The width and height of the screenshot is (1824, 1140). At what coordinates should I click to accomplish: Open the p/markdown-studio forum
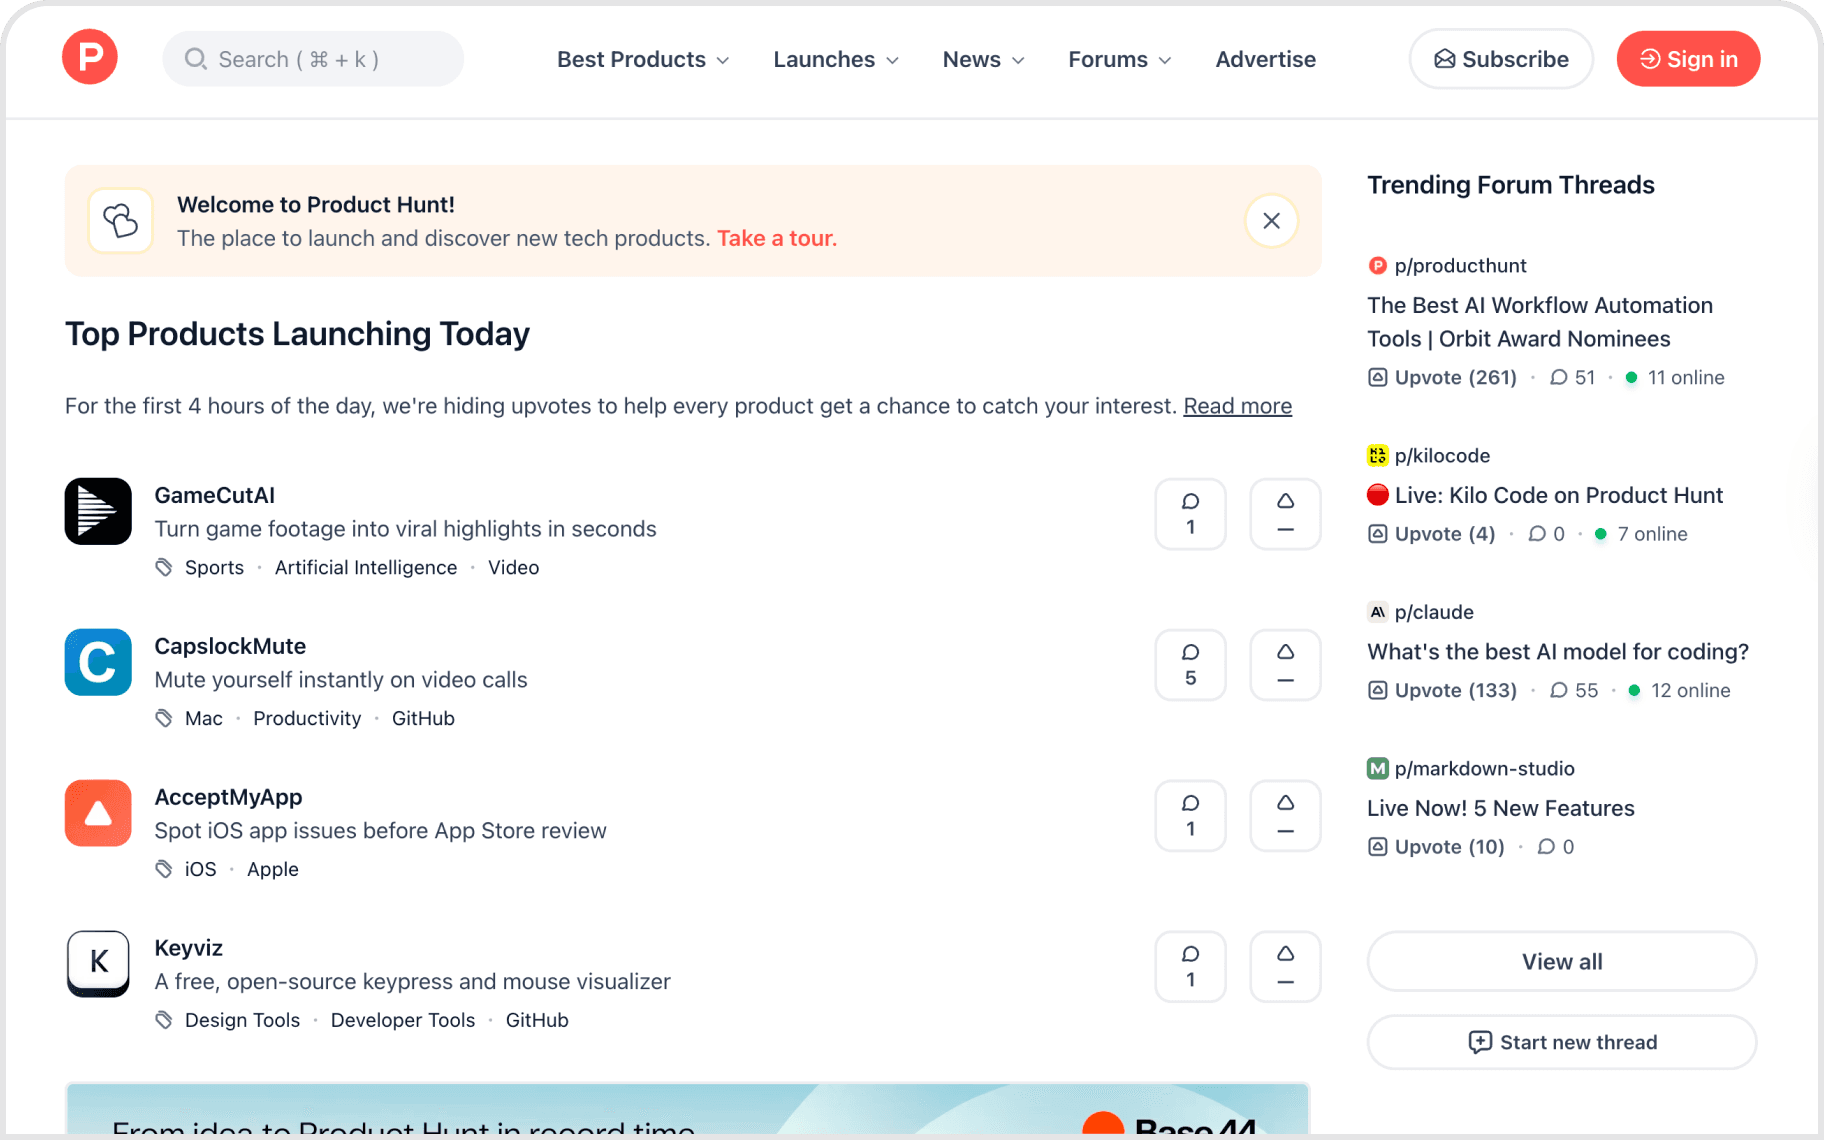click(1484, 769)
